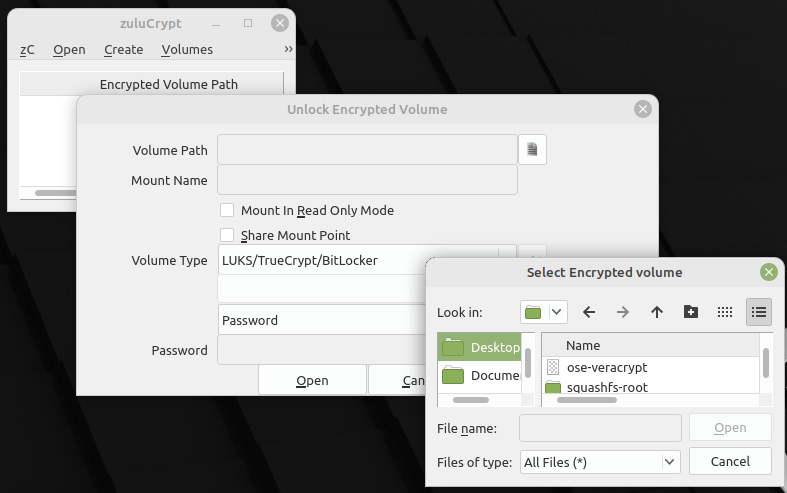Click Cancel in Unlock Encrypted Volume dialog
Screen dimensions: 787x493
[x=397, y=381]
